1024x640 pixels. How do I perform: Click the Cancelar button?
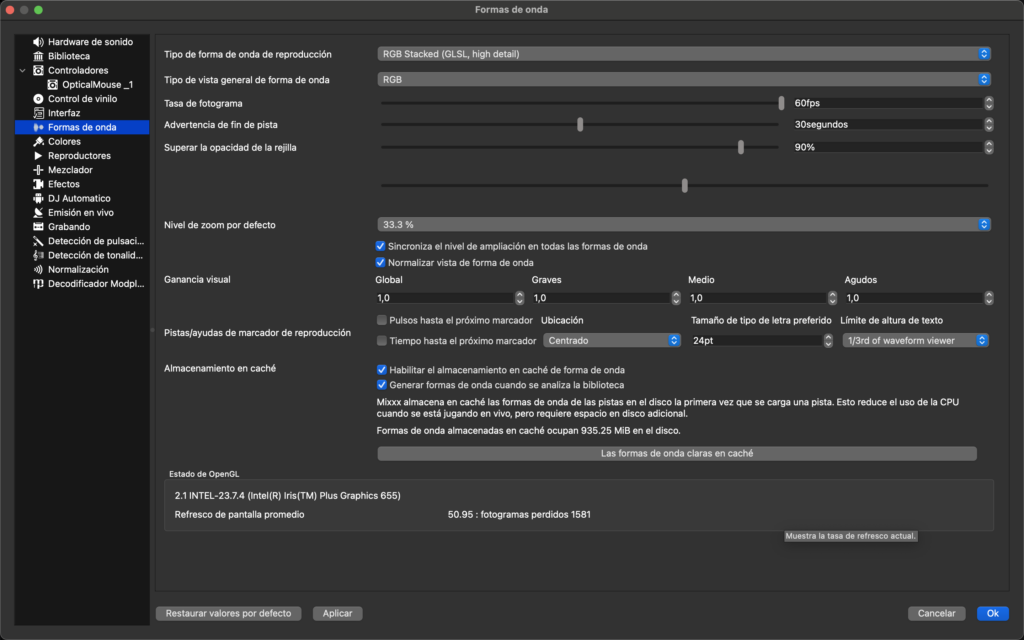click(x=936, y=613)
